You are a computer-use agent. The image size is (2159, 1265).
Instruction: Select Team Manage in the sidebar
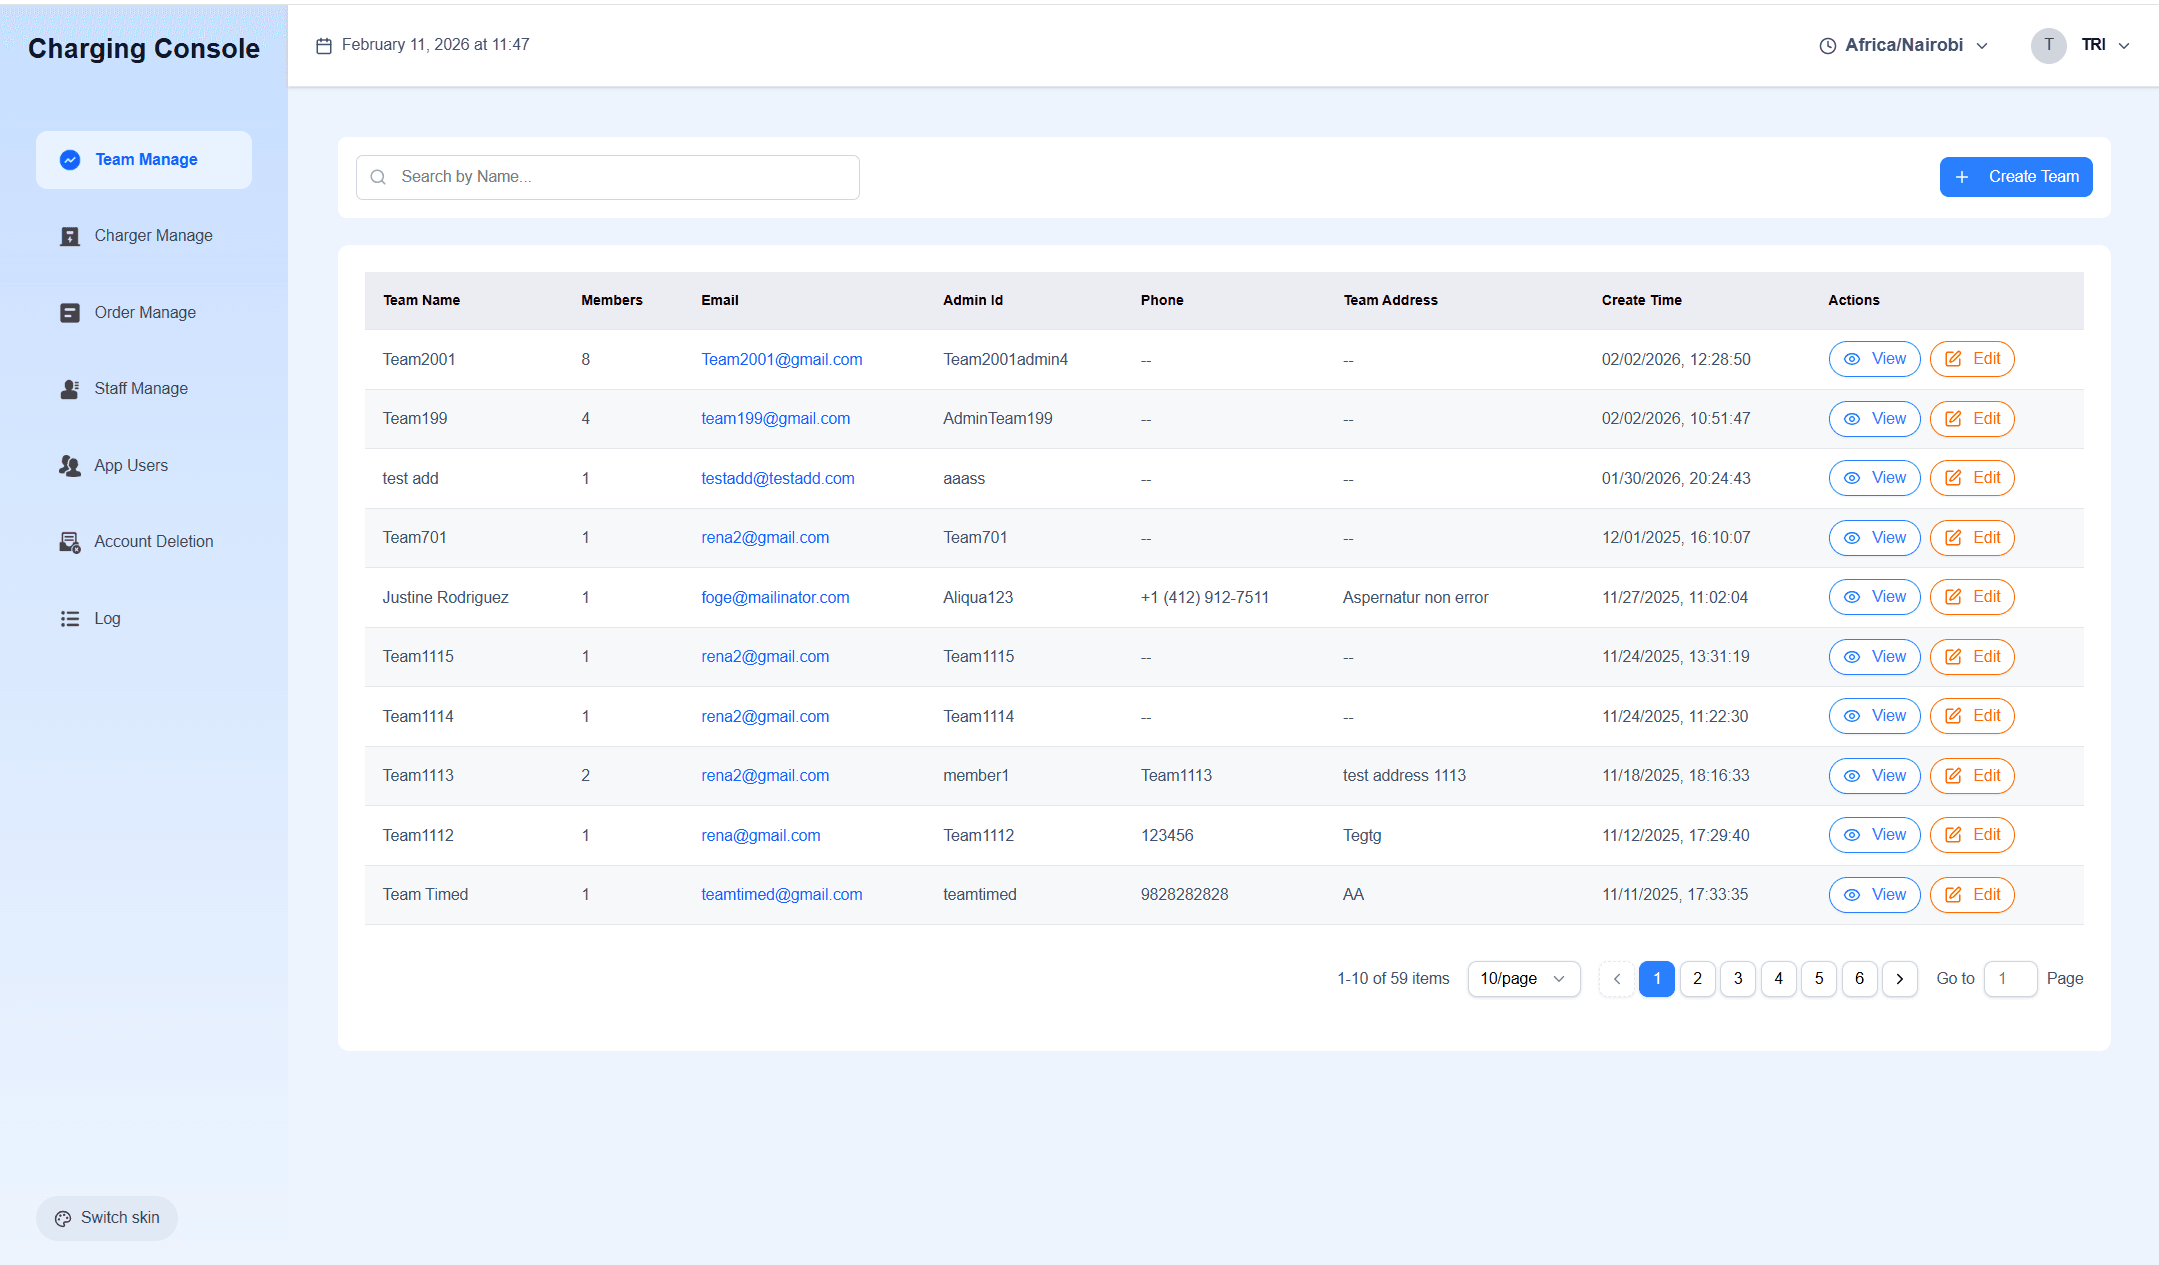pyautogui.click(x=144, y=160)
